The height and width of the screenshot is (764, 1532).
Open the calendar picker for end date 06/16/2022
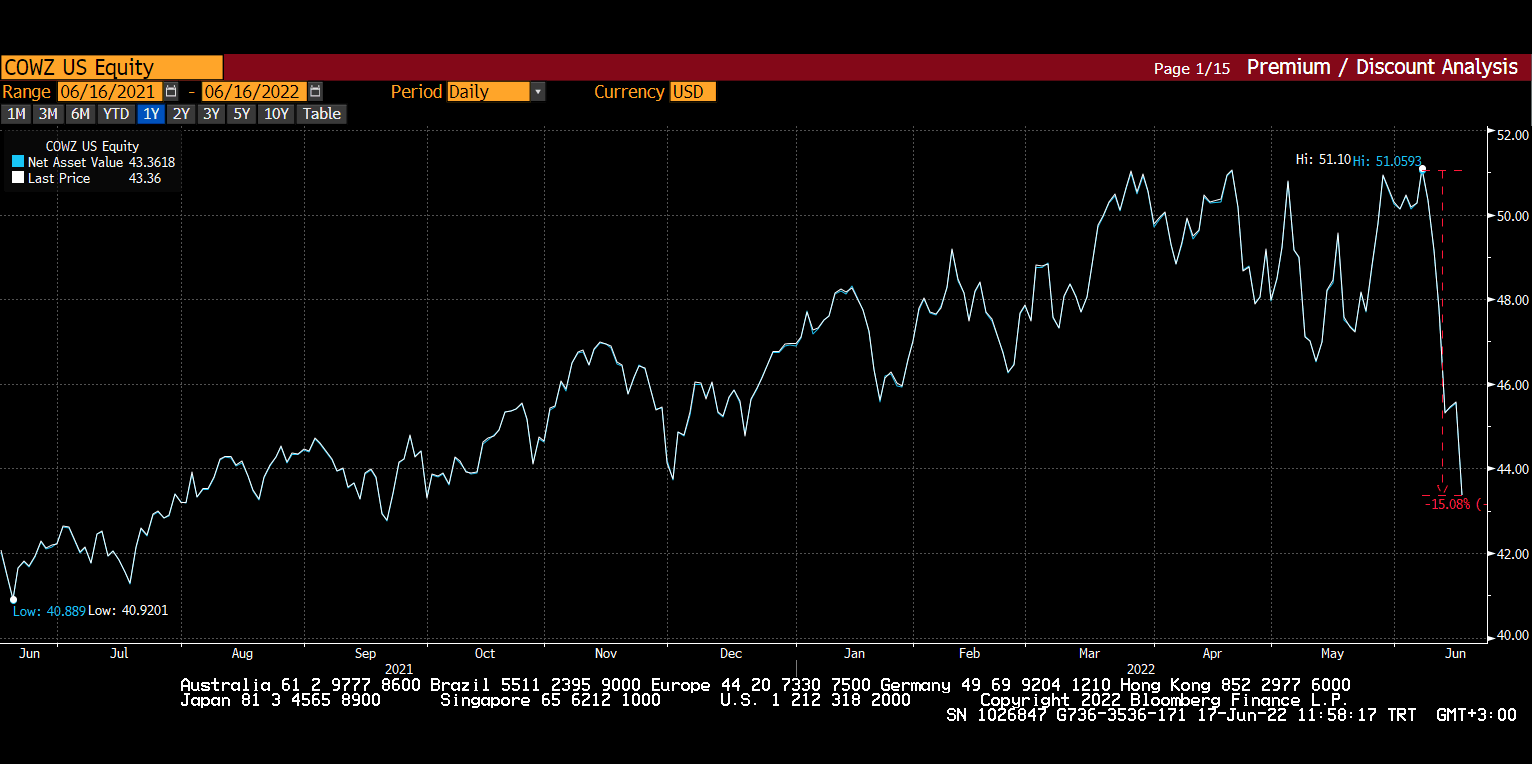click(315, 91)
